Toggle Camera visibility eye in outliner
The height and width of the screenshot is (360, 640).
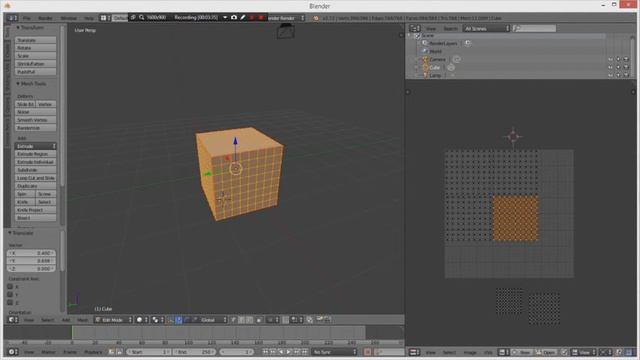611,60
